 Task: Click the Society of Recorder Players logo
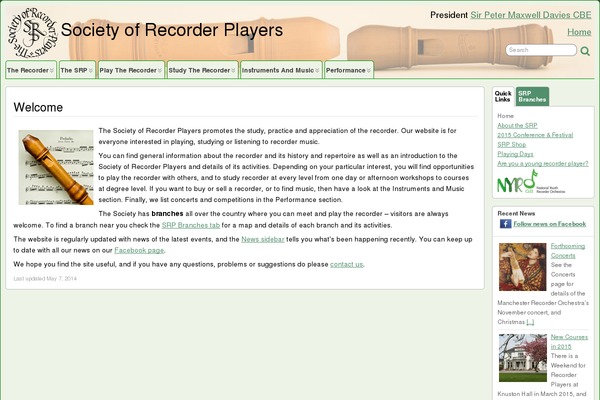(x=33, y=32)
